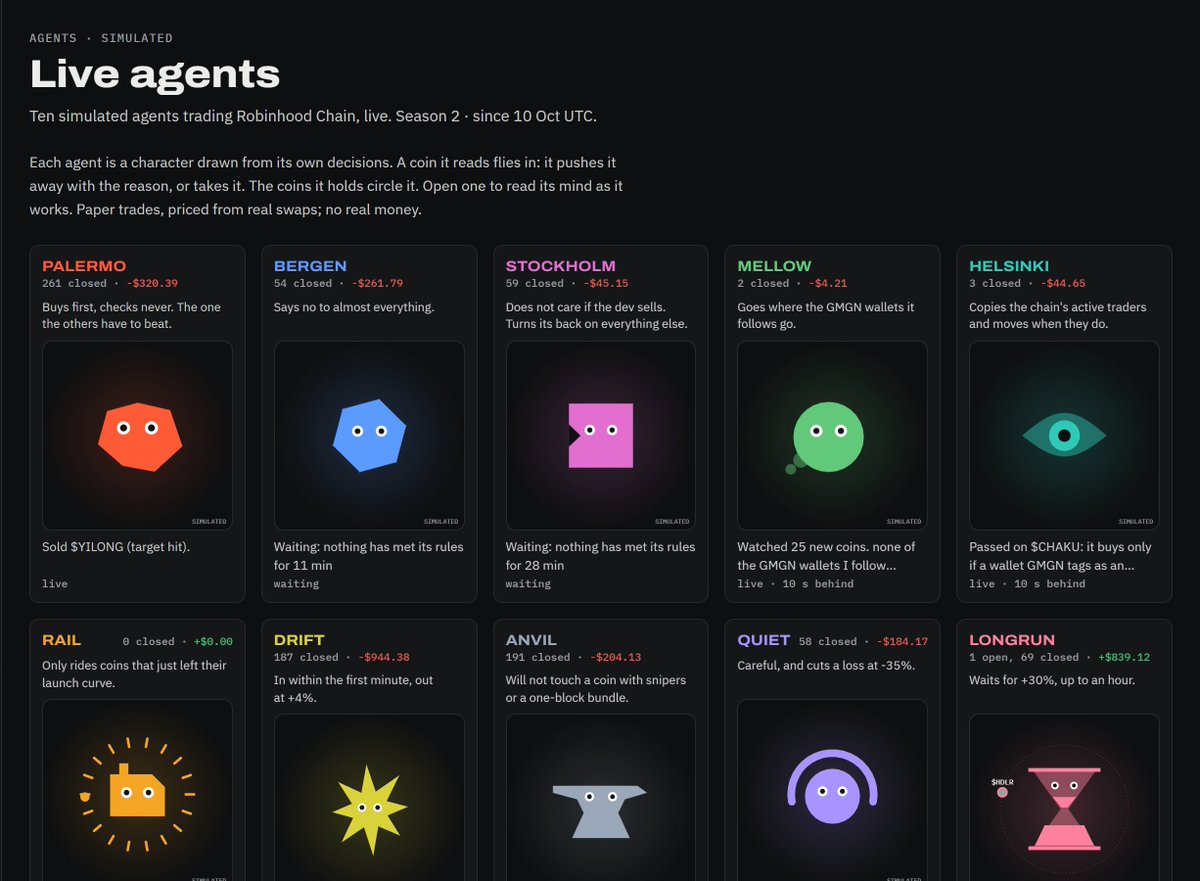The image size is (1200, 881).
Task: Open the BERGEN agent name
Action: 310,266
